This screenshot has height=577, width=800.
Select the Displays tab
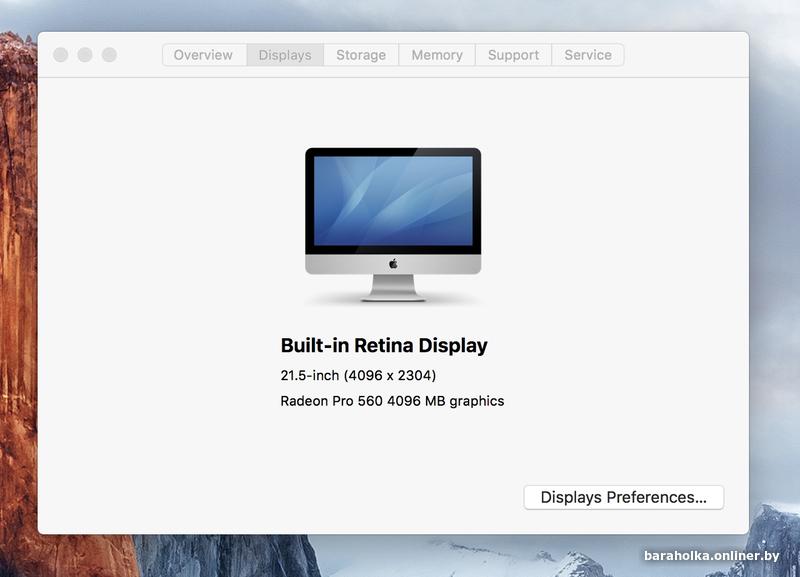(x=285, y=55)
